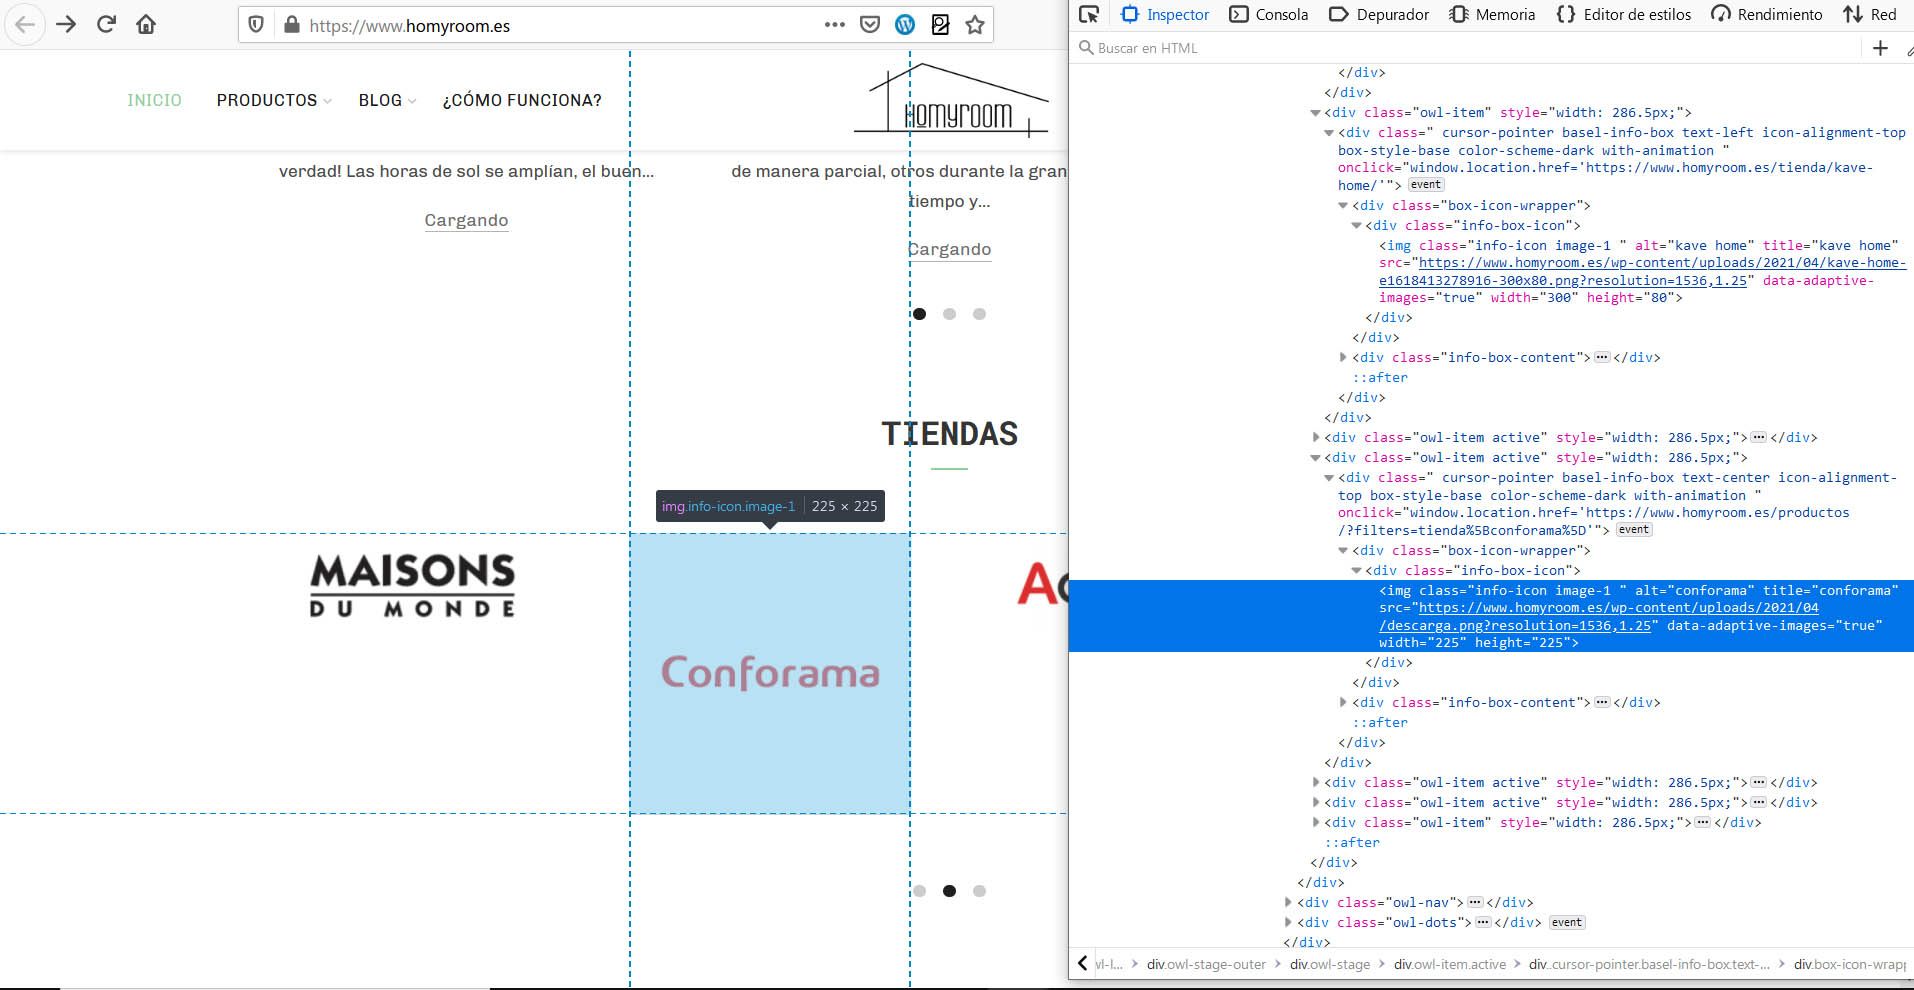1914x990 pixels.
Task: Select the first Tiendas carousel dot
Action: (x=920, y=891)
